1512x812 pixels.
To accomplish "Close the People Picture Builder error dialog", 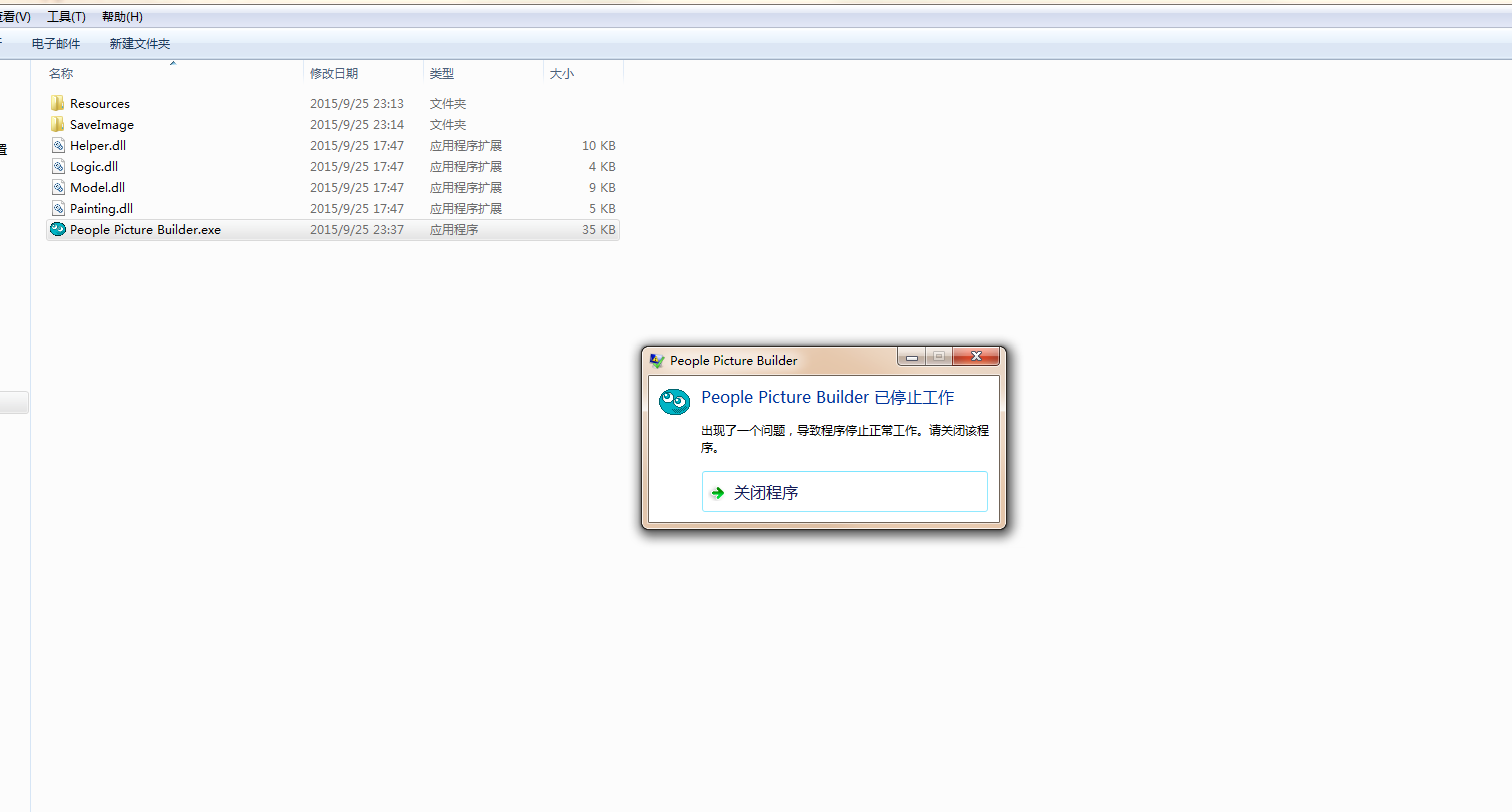I will (976, 357).
